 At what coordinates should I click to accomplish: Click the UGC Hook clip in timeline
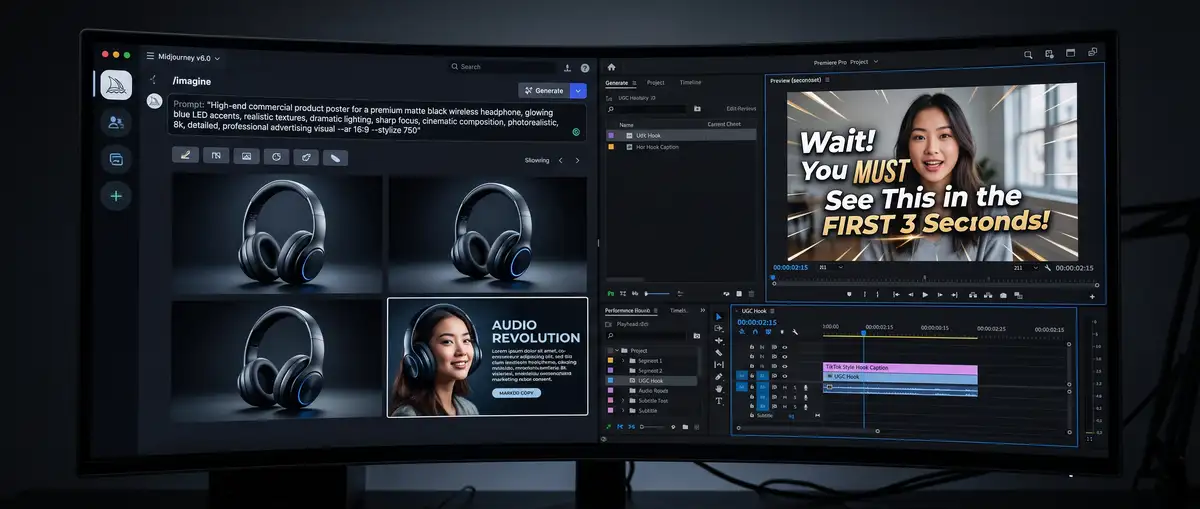(x=900, y=377)
